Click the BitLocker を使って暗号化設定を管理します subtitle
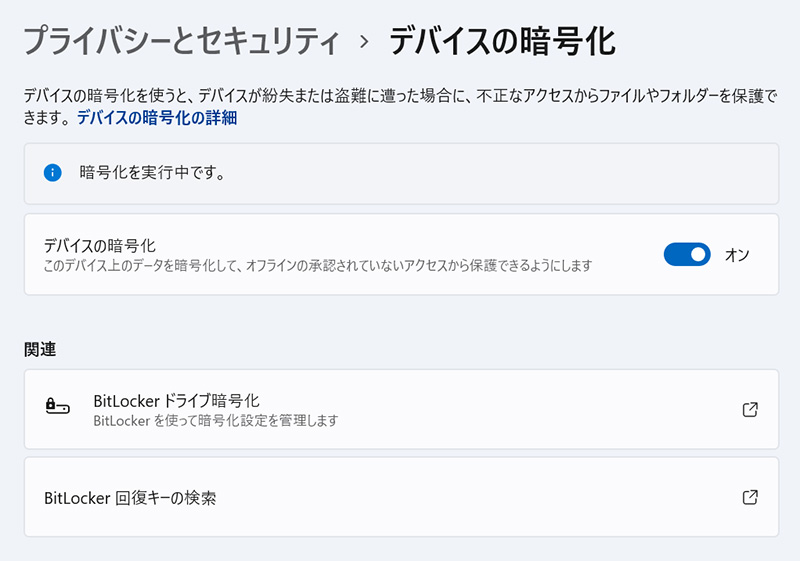Image resolution: width=800 pixels, height=561 pixels. pyautogui.click(x=215, y=421)
